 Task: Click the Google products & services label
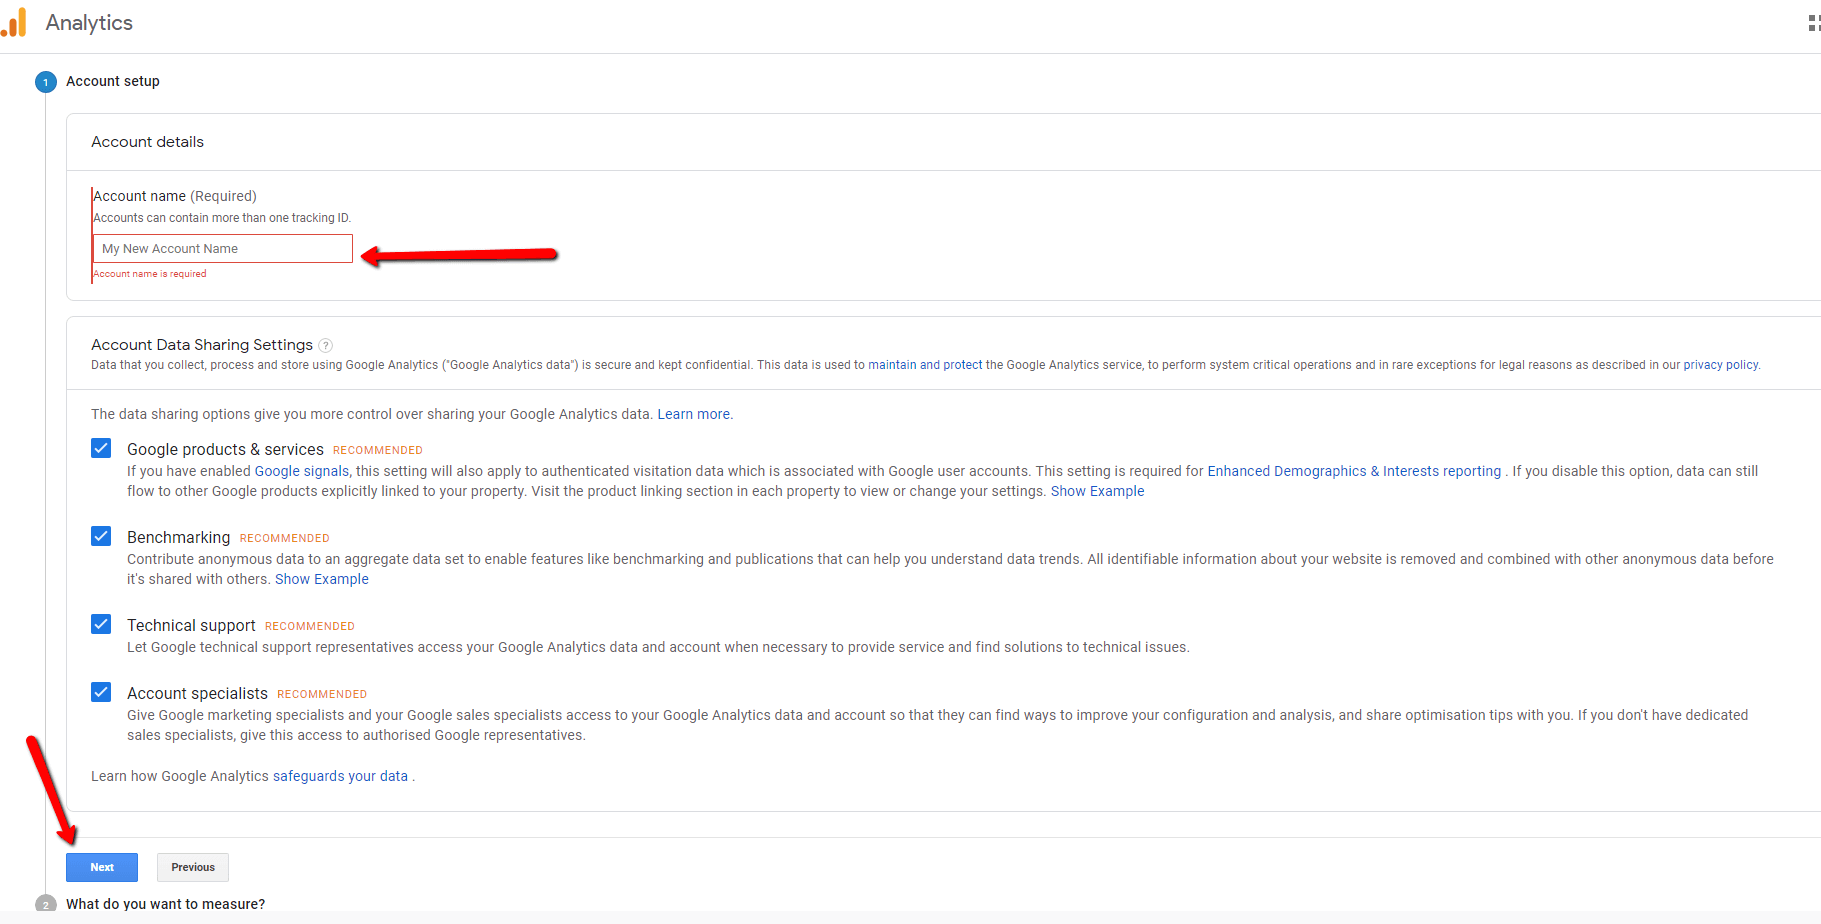tap(225, 450)
